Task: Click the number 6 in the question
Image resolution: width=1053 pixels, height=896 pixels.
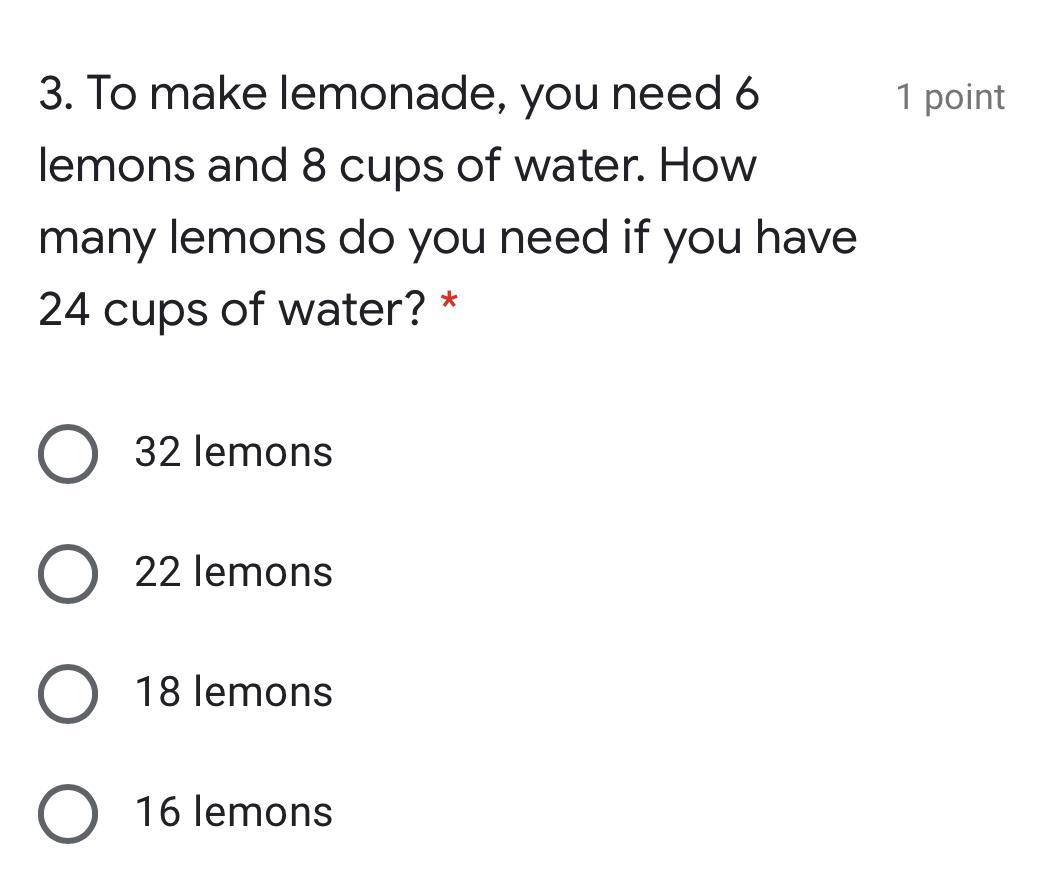Action: click(x=746, y=95)
